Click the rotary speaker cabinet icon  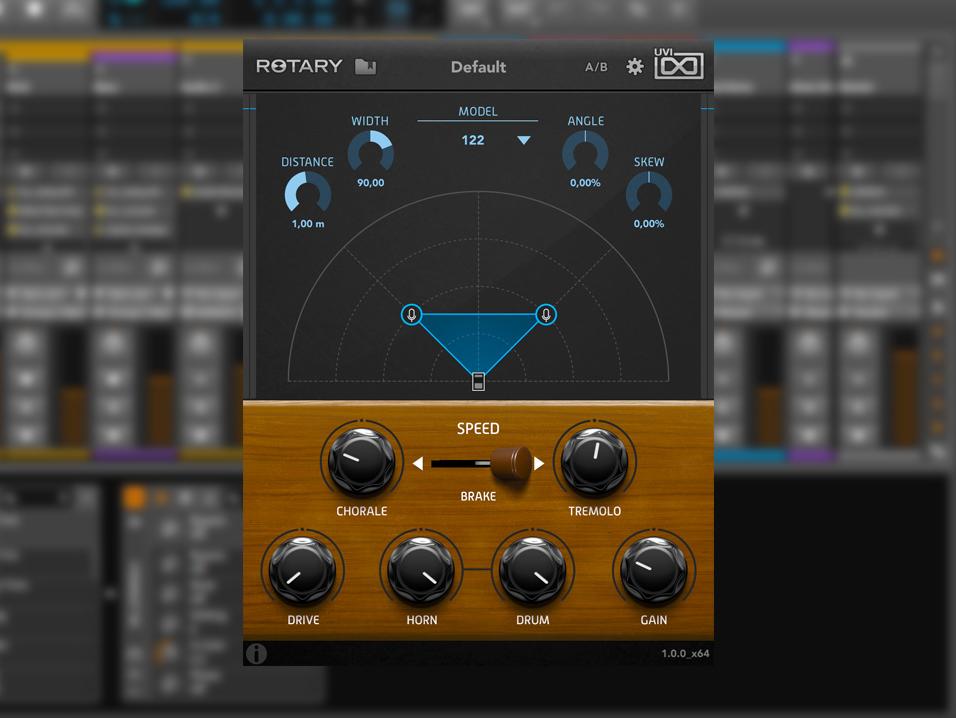479,380
